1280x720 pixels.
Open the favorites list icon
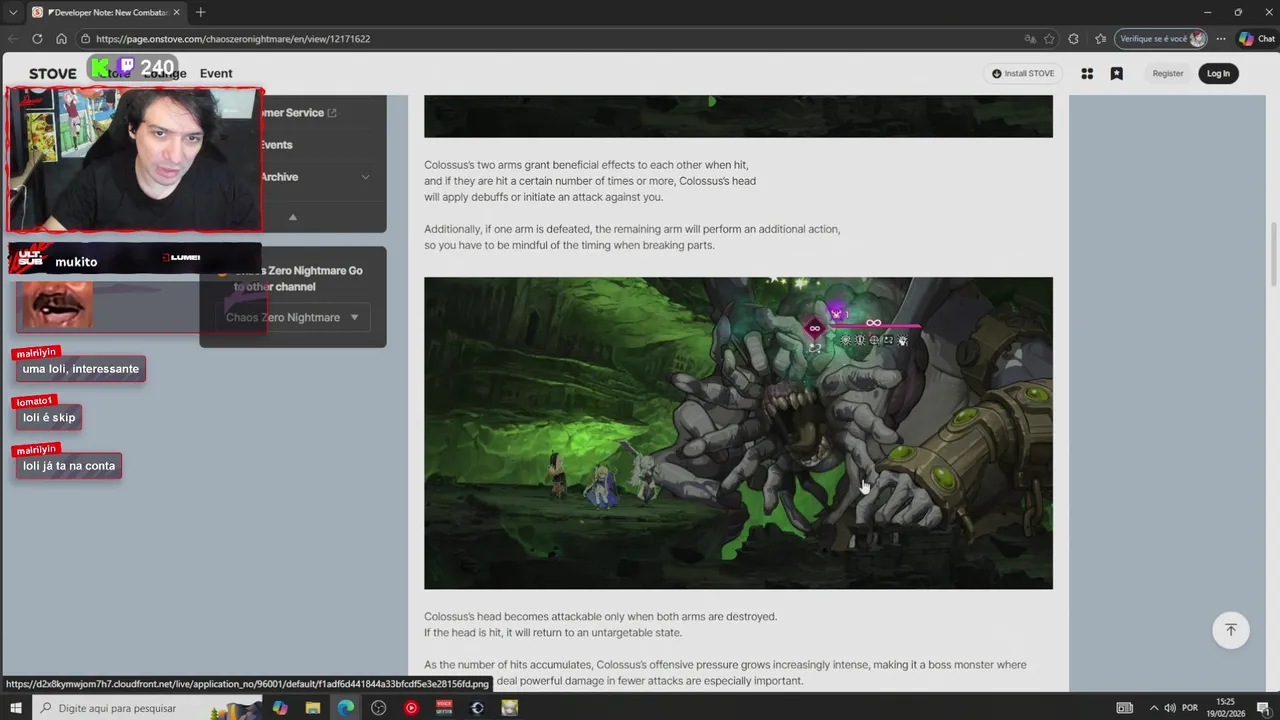point(1100,39)
